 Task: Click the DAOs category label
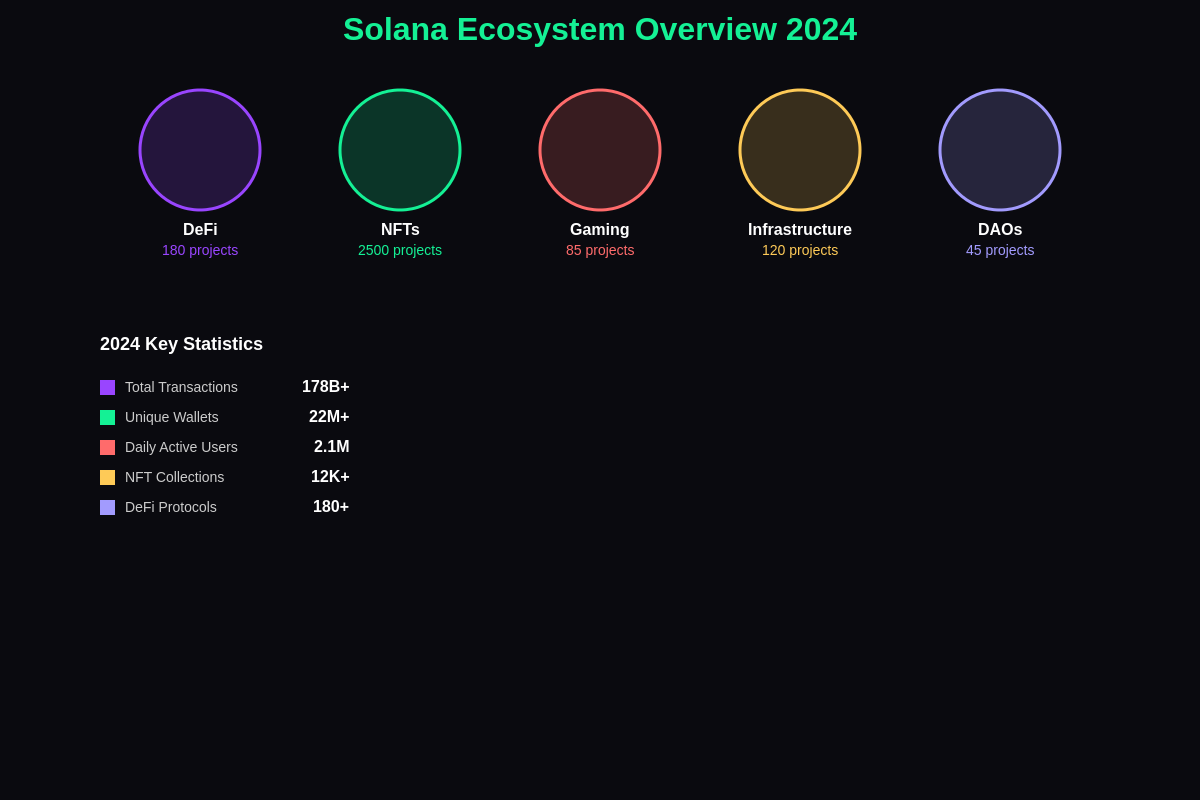[1000, 230]
